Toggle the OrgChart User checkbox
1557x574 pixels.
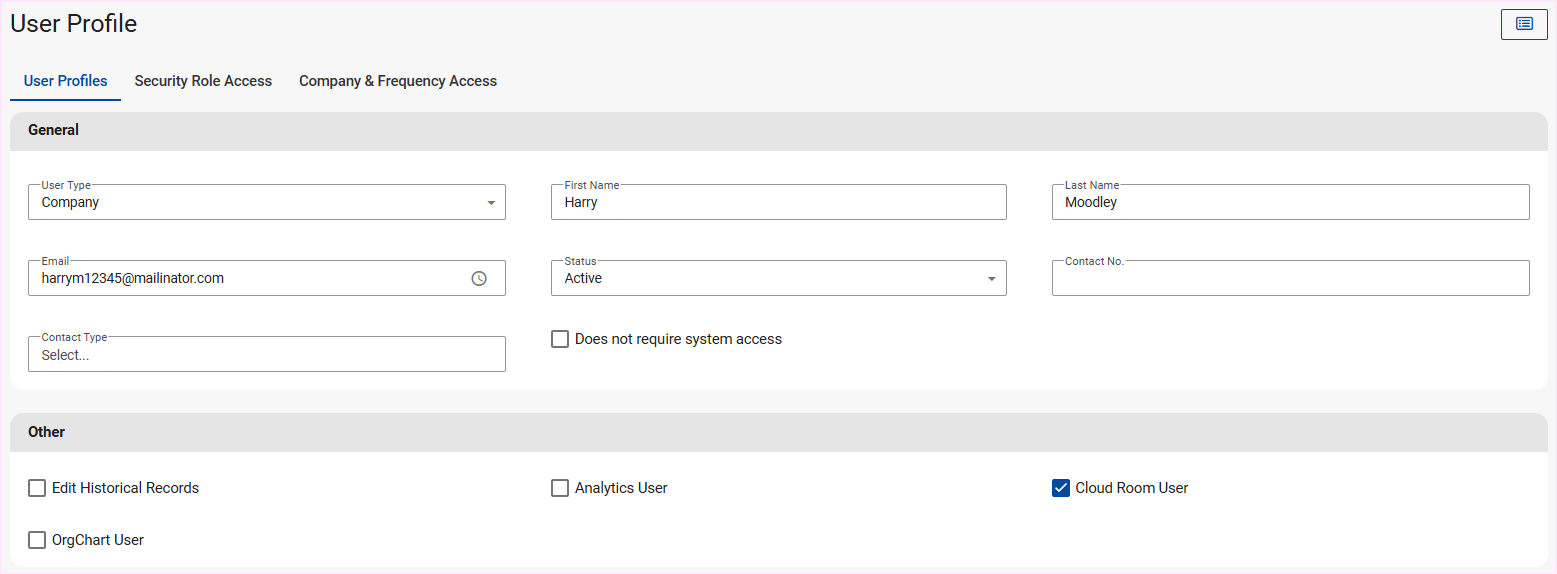click(x=37, y=540)
